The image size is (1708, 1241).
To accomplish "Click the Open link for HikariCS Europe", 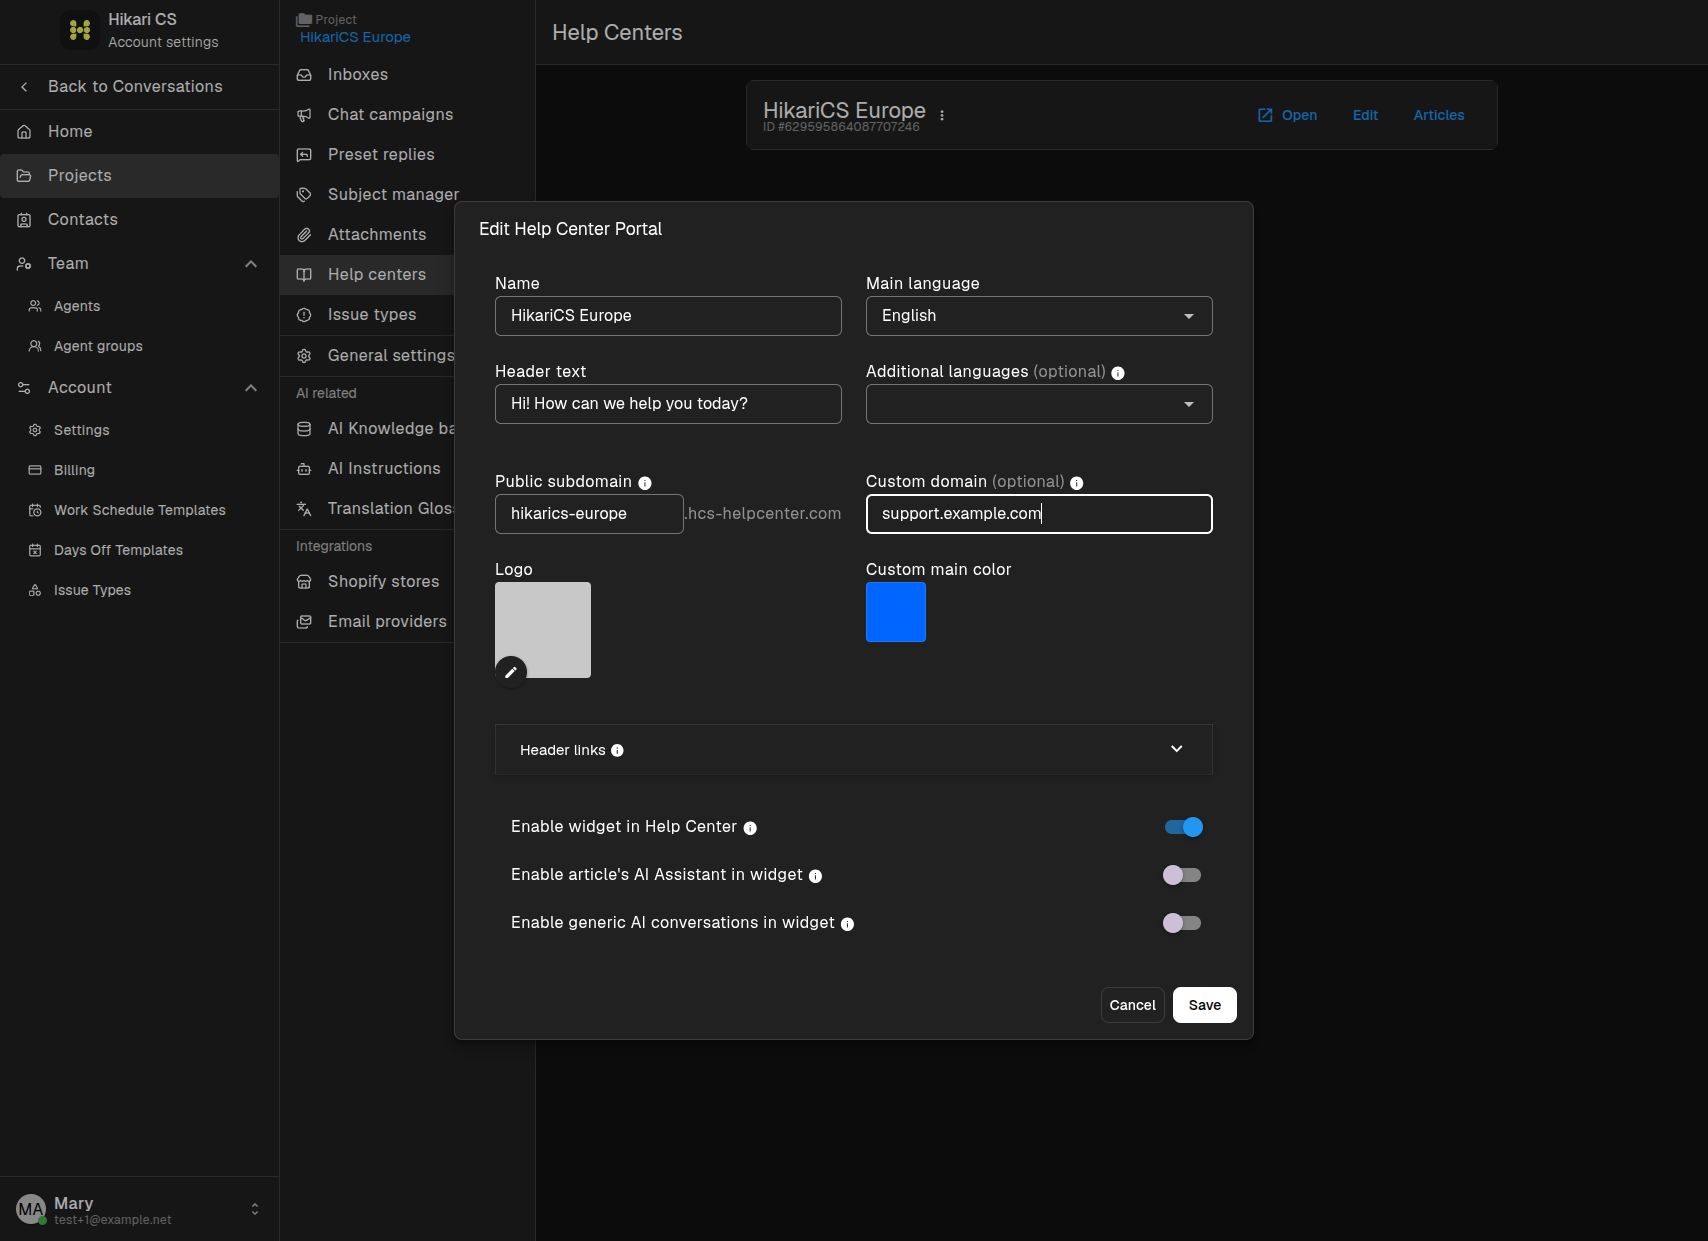I will (1287, 115).
